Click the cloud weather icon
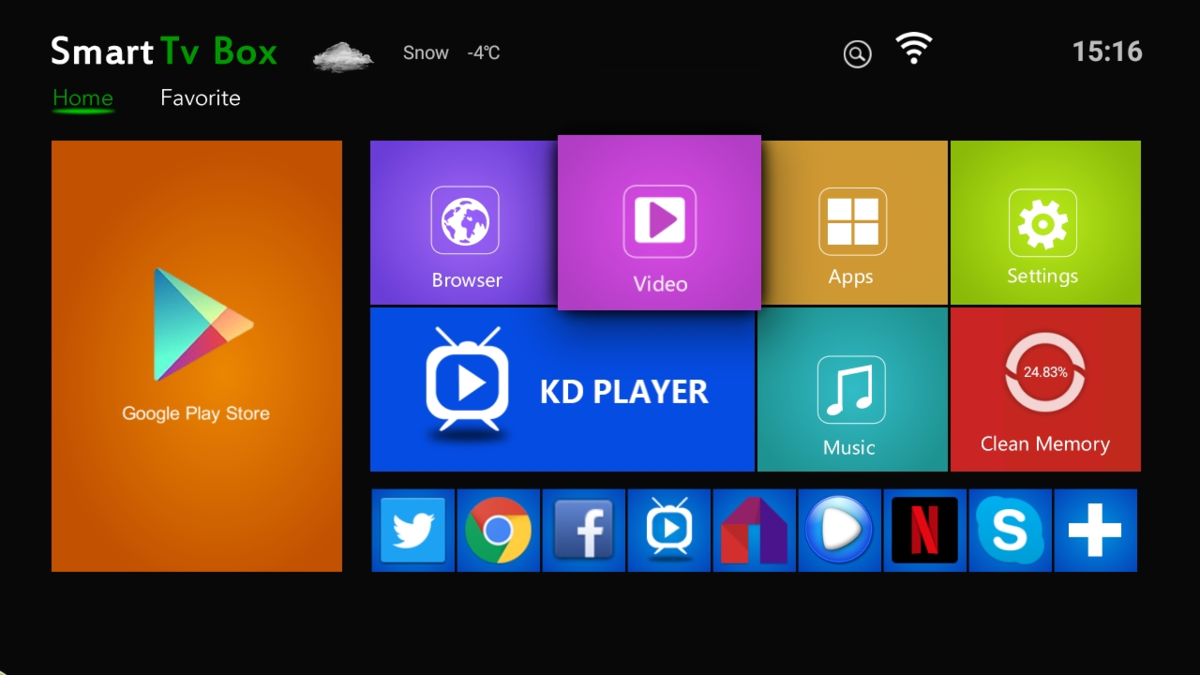The width and height of the screenshot is (1200, 675). [343, 56]
